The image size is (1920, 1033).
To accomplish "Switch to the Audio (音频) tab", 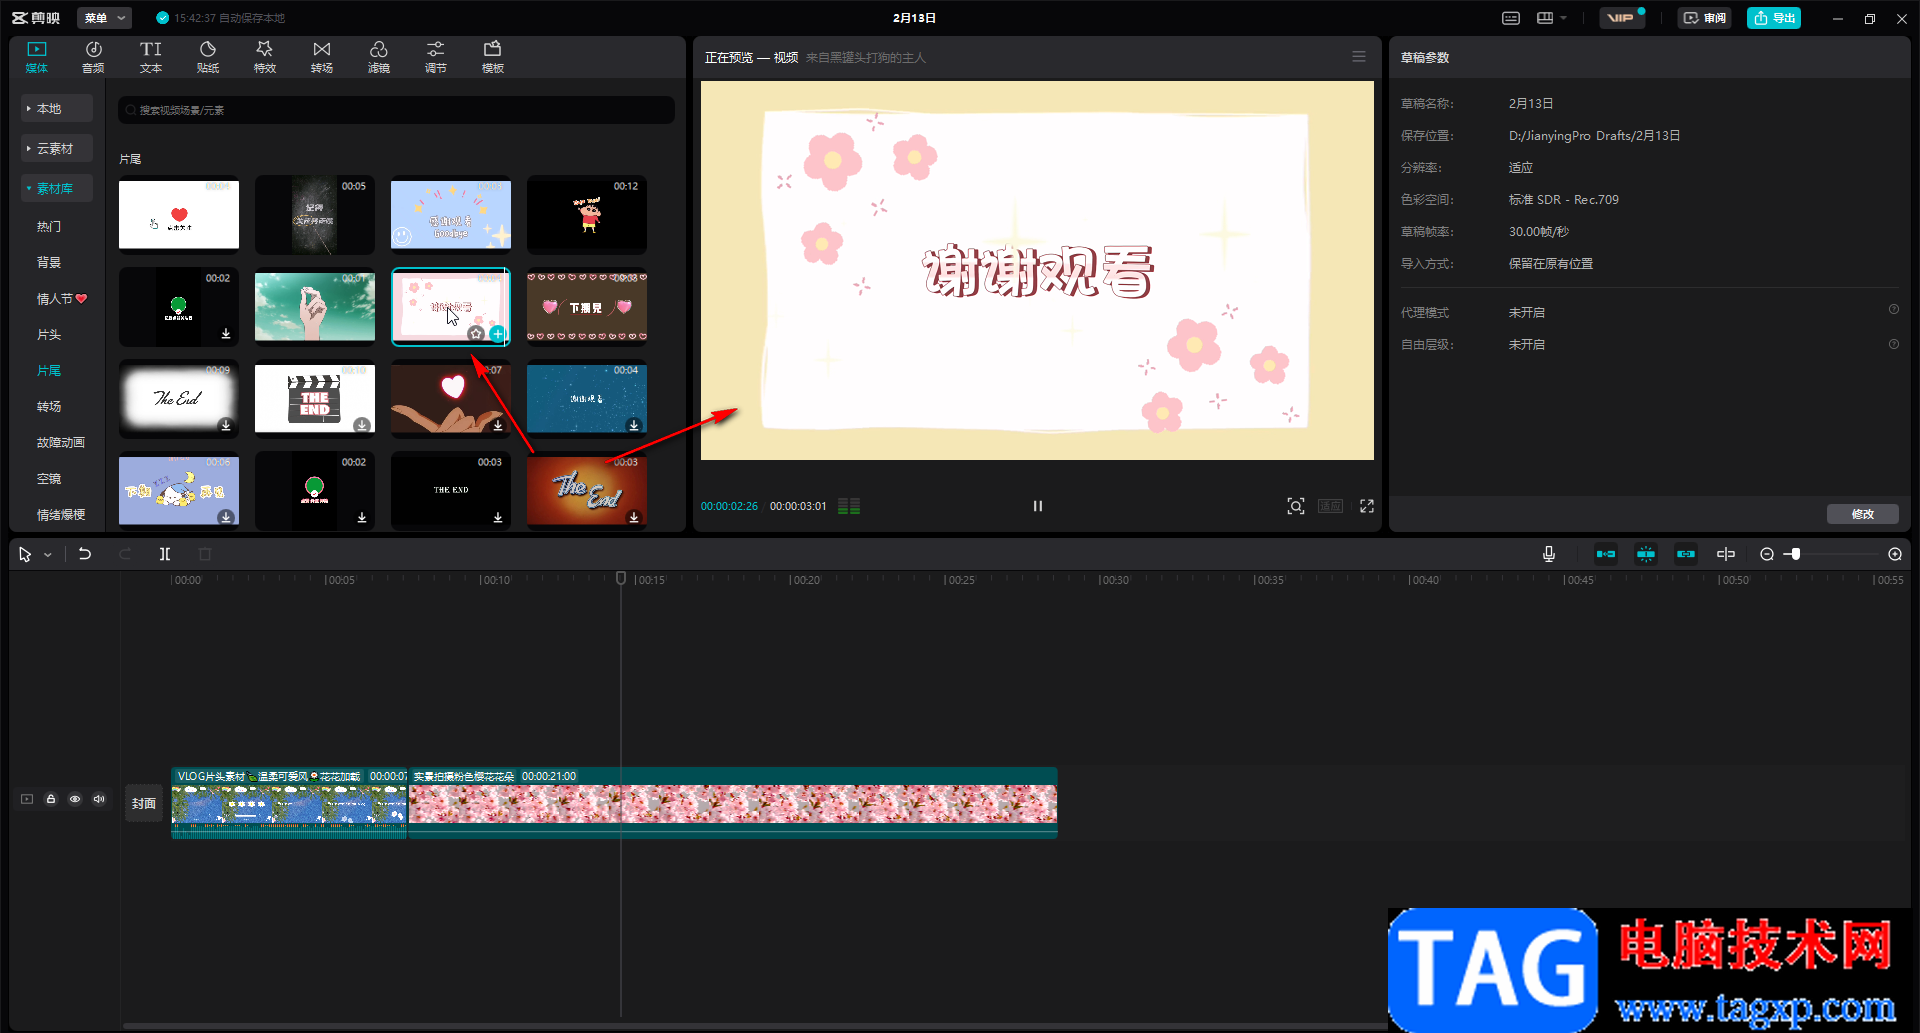I will [93, 57].
